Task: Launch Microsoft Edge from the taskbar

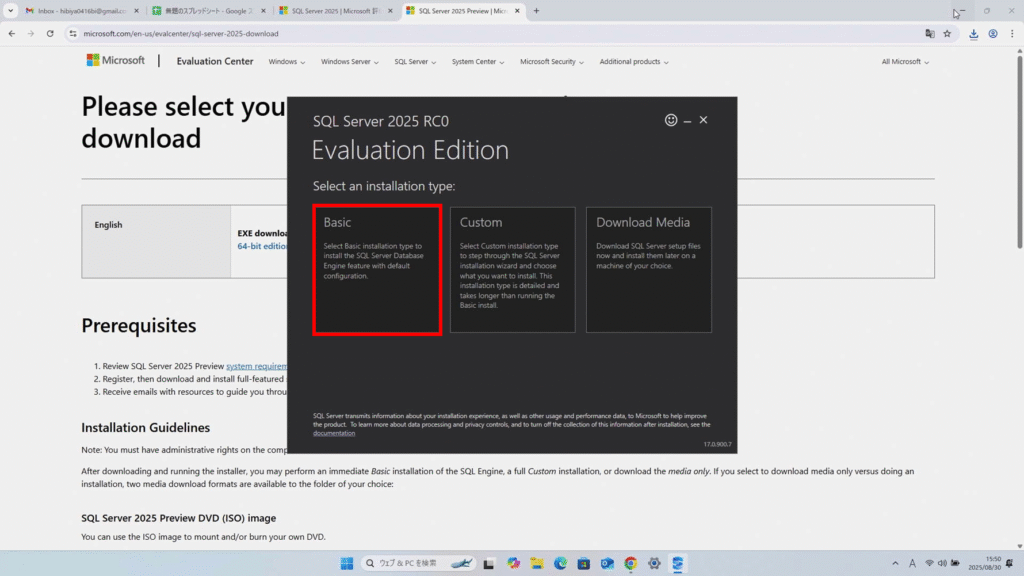Action: pyautogui.click(x=560, y=563)
